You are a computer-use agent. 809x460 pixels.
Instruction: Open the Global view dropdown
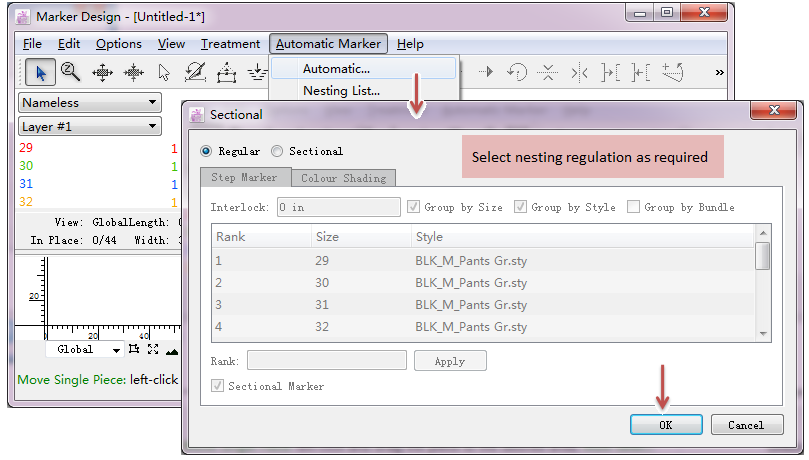84,349
